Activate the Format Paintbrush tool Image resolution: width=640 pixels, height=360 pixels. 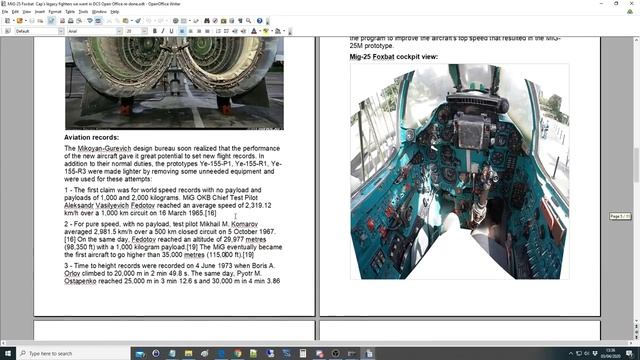click(x=138, y=20)
